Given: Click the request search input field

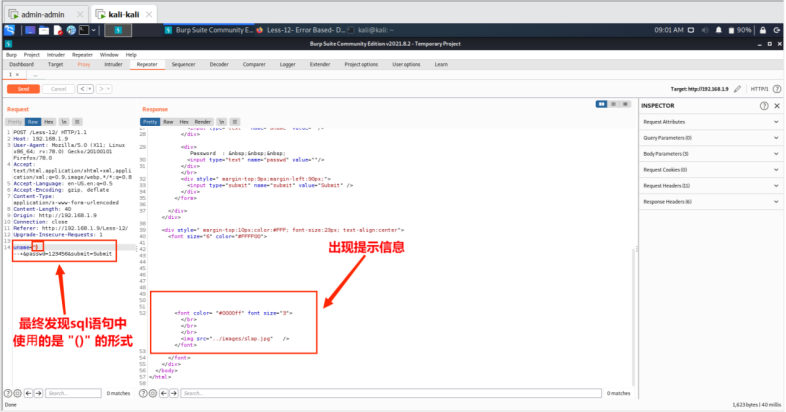Looking at the screenshot, I should [73, 393].
